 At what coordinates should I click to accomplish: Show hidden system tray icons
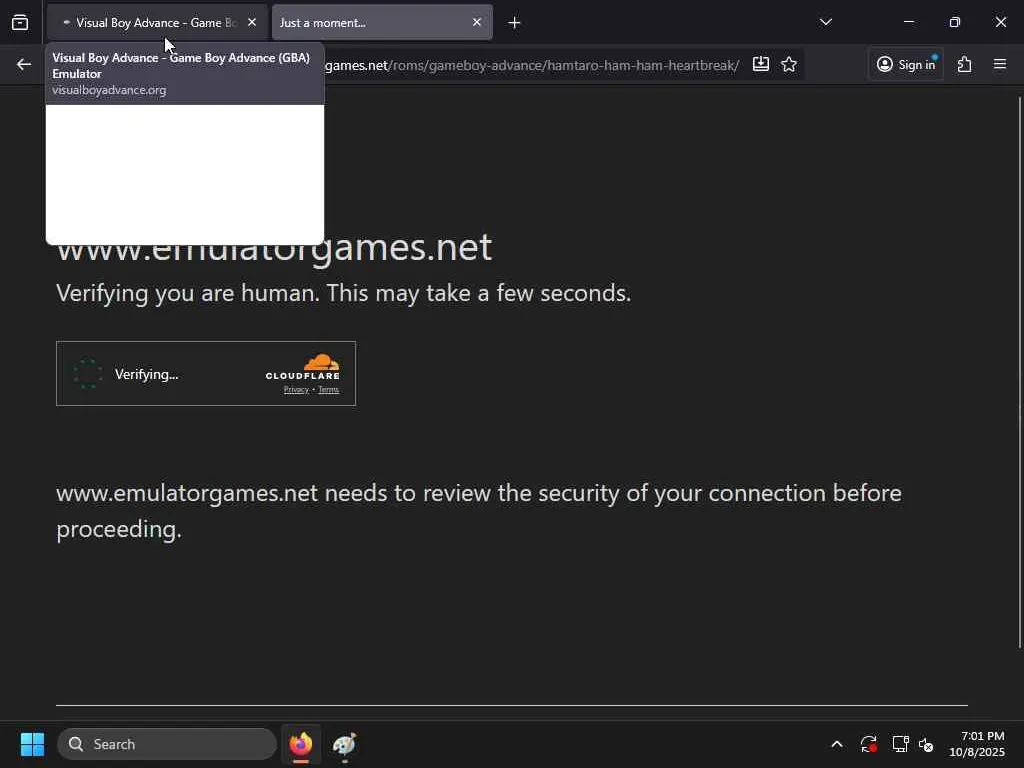837,744
